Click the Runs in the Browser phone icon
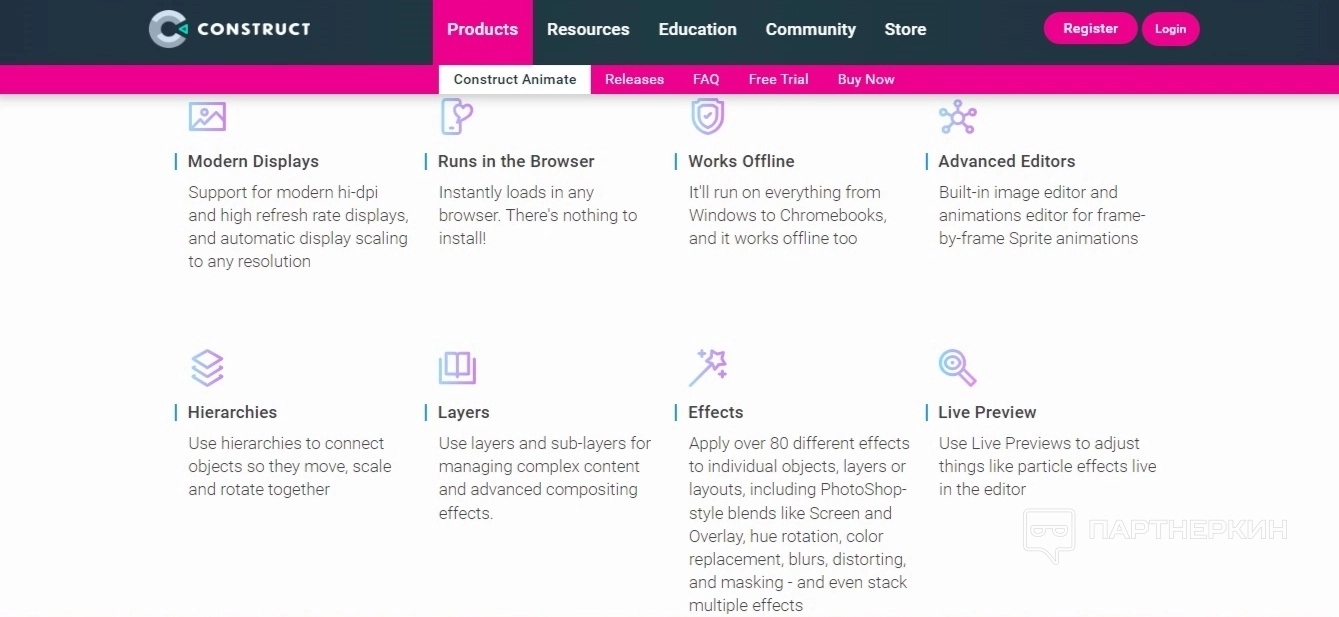The image size is (1339, 617). coord(456,117)
